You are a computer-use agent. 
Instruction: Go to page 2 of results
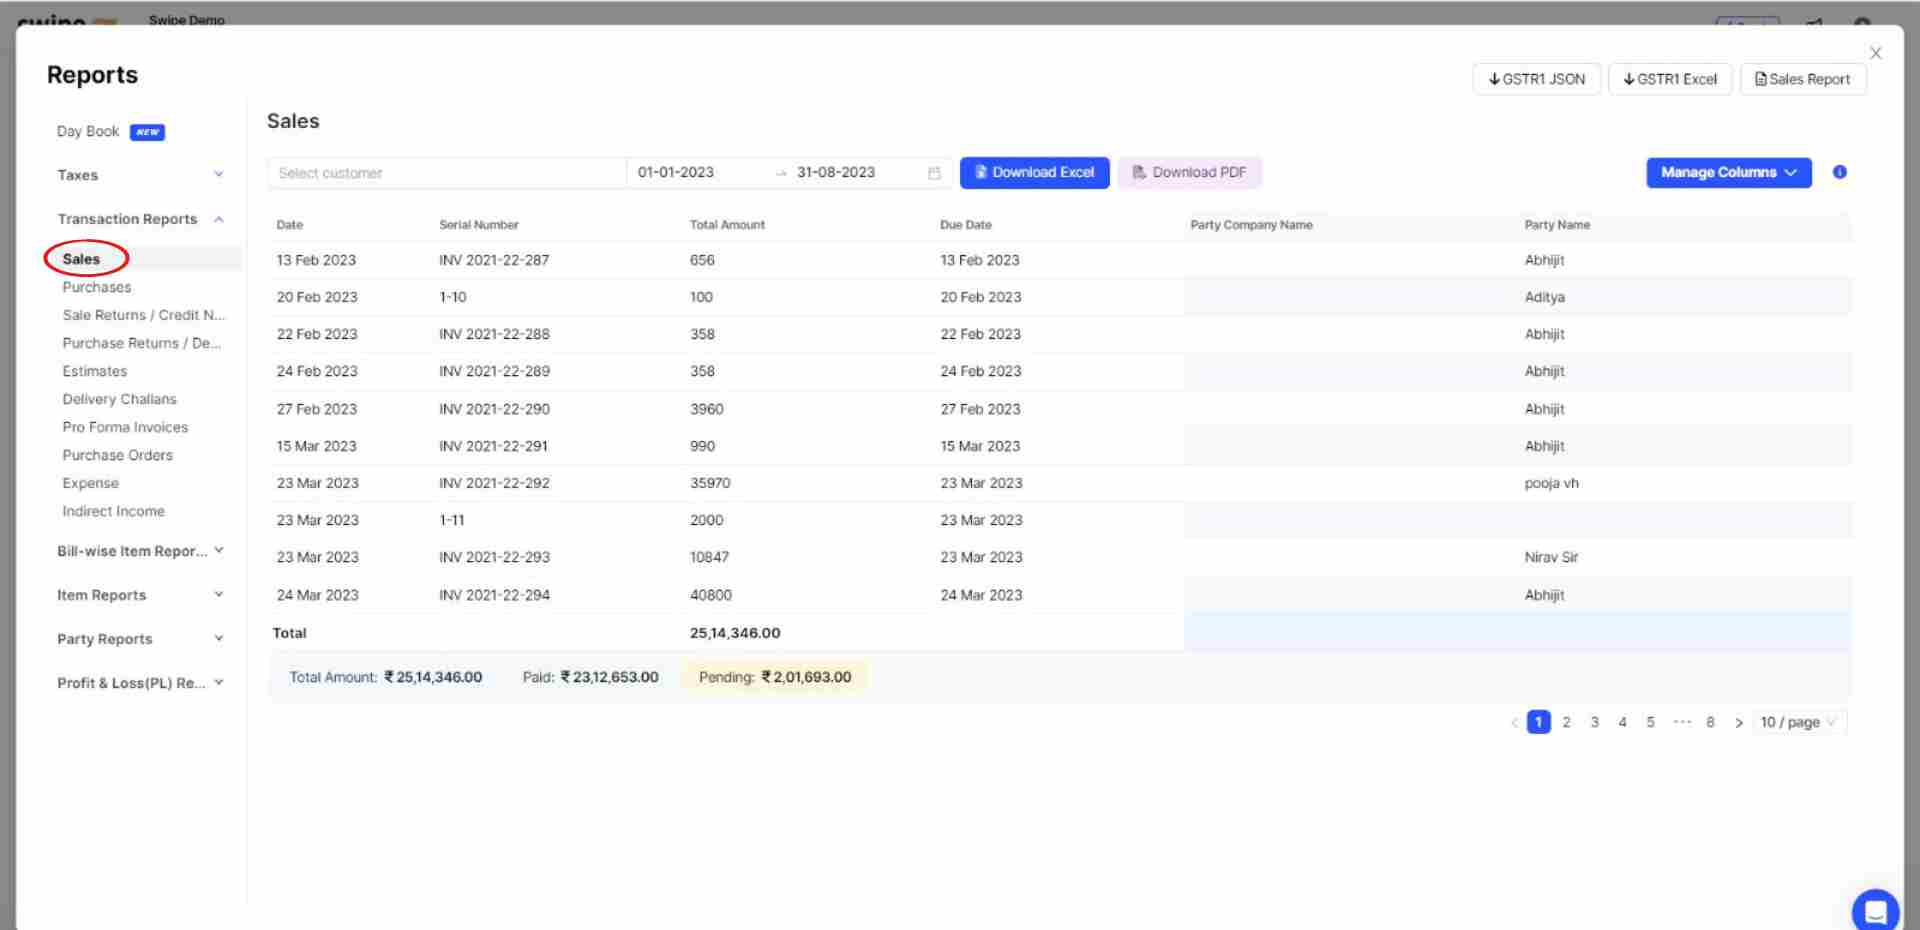point(1566,722)
